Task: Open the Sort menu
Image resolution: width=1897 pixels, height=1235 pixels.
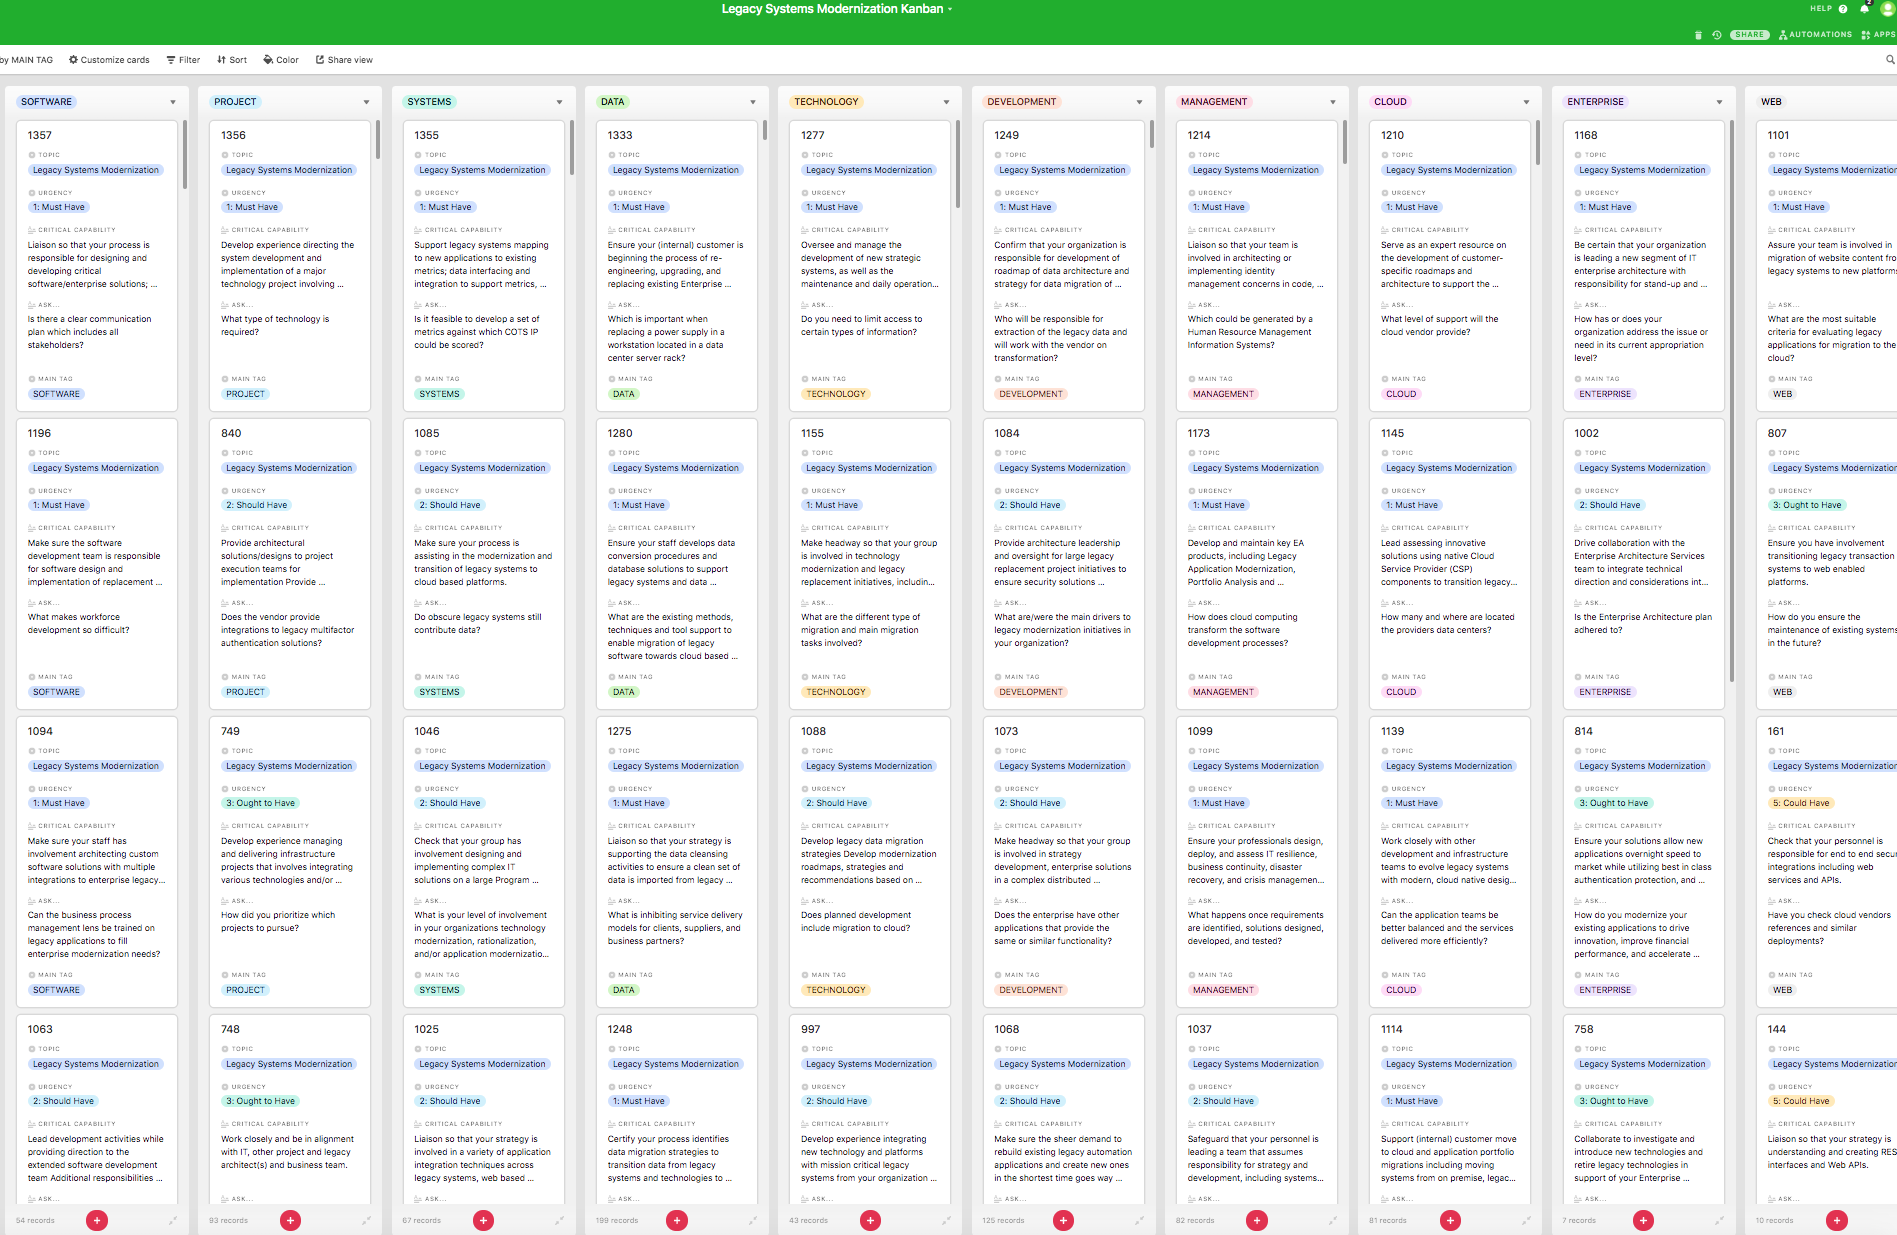Action: click(232, 60)
